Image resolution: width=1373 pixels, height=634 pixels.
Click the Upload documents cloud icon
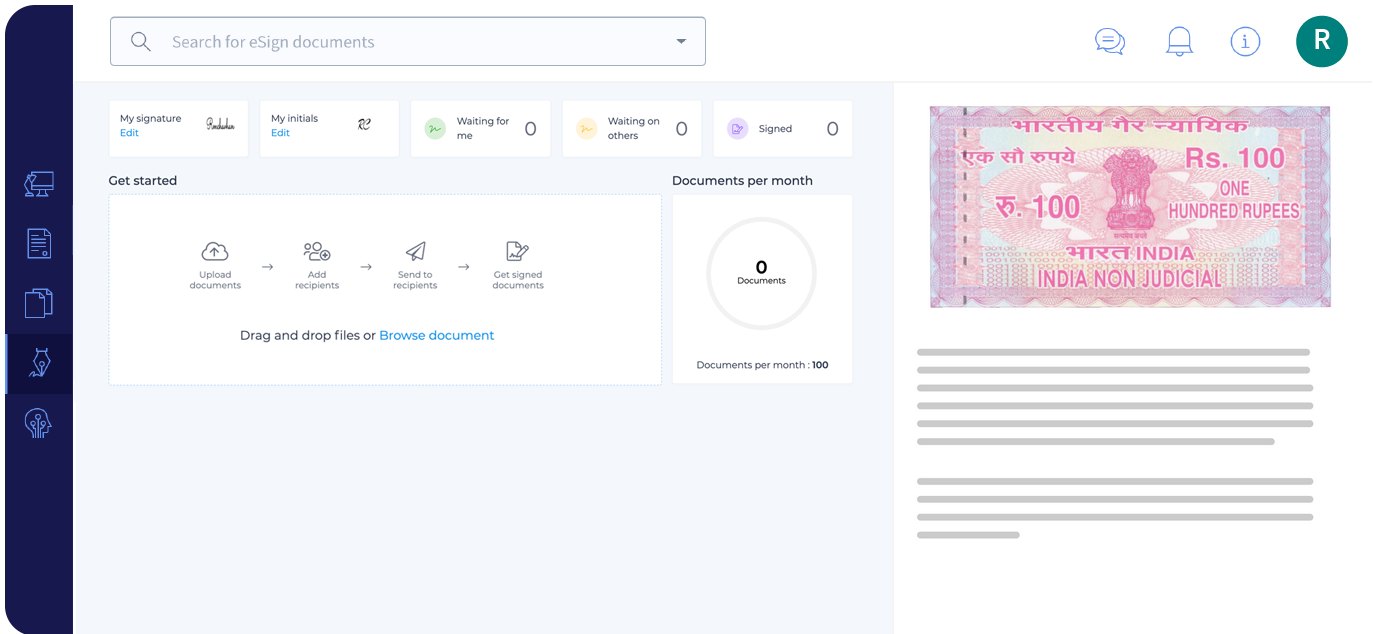(215, 252)
